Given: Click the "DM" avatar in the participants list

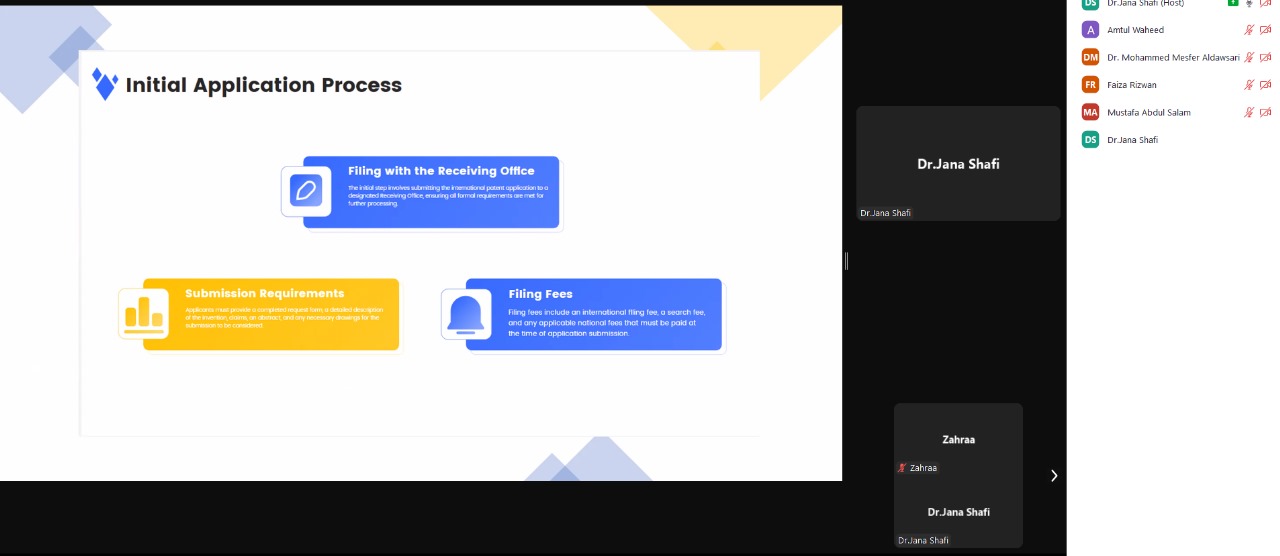Looking at the screenshot, I should (1090, 57).
